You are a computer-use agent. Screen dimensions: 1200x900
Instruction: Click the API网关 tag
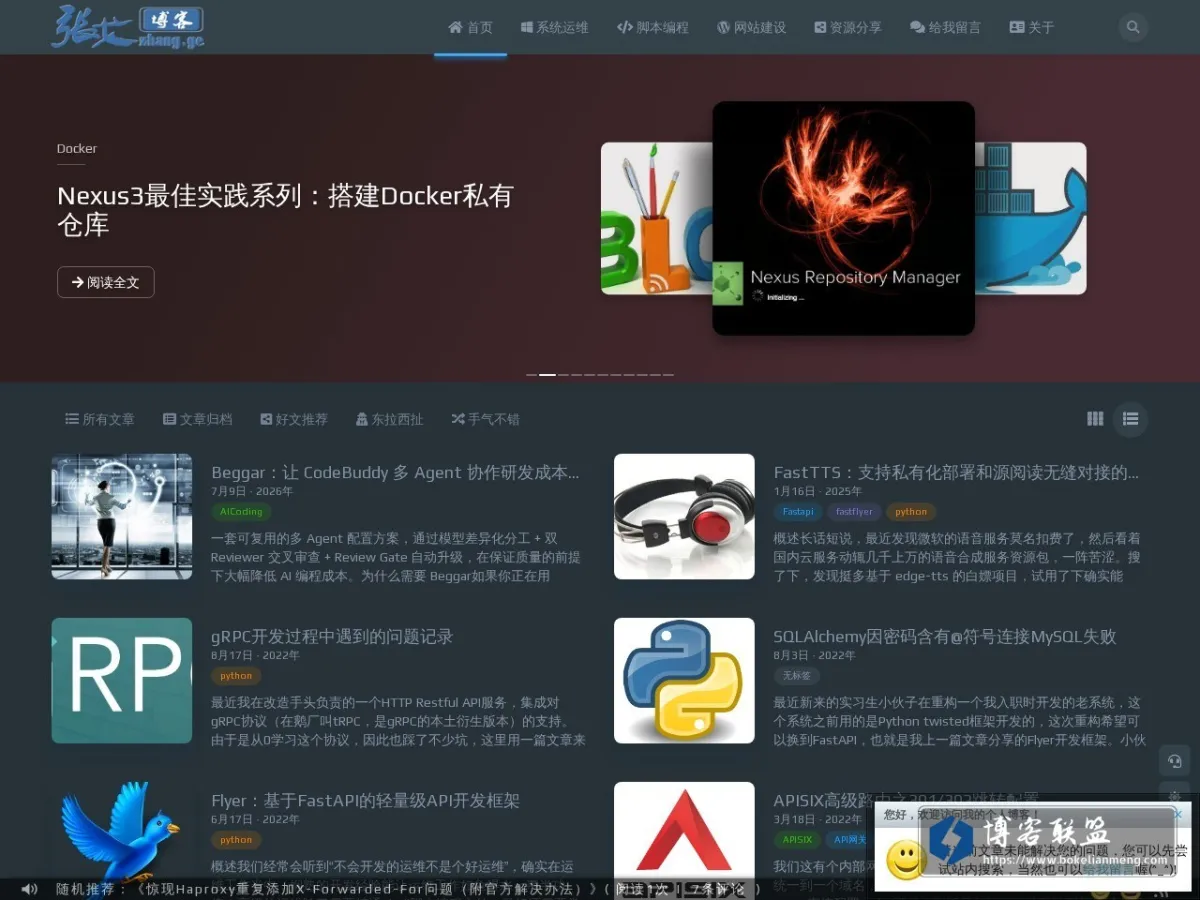click(x=850, y=839)
